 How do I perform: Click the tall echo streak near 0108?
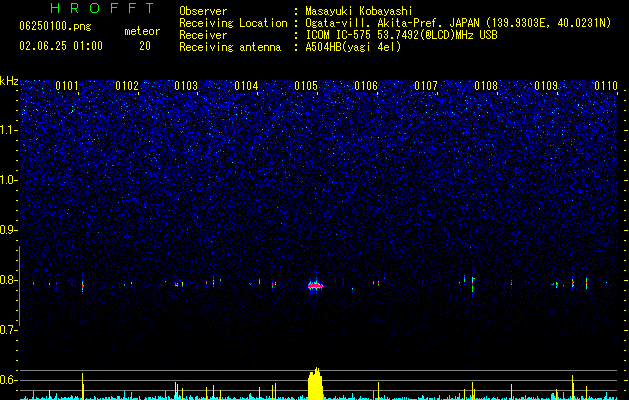tap(473, 286)
